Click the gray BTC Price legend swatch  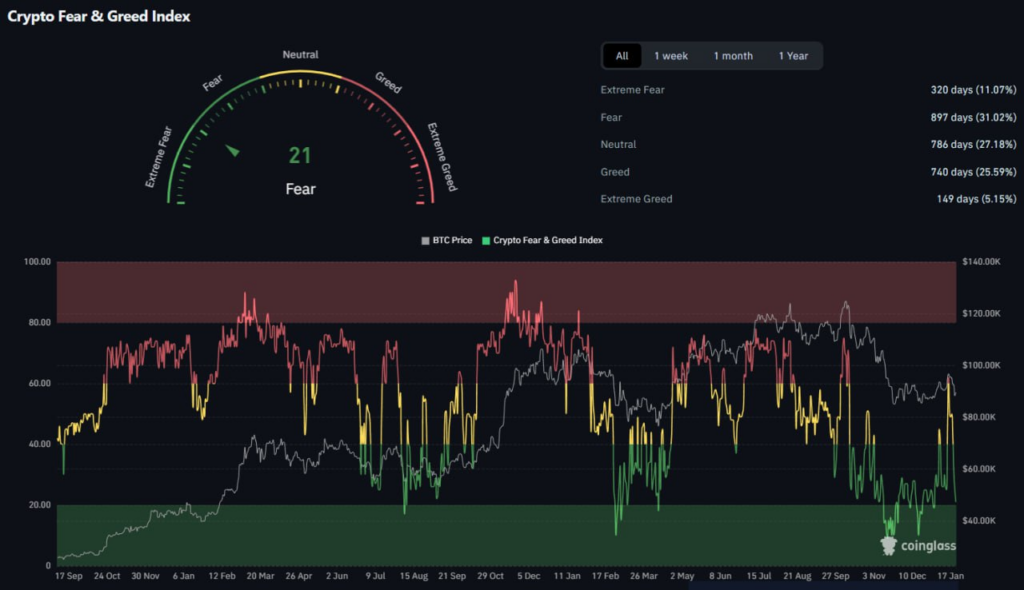coord(425,240)
